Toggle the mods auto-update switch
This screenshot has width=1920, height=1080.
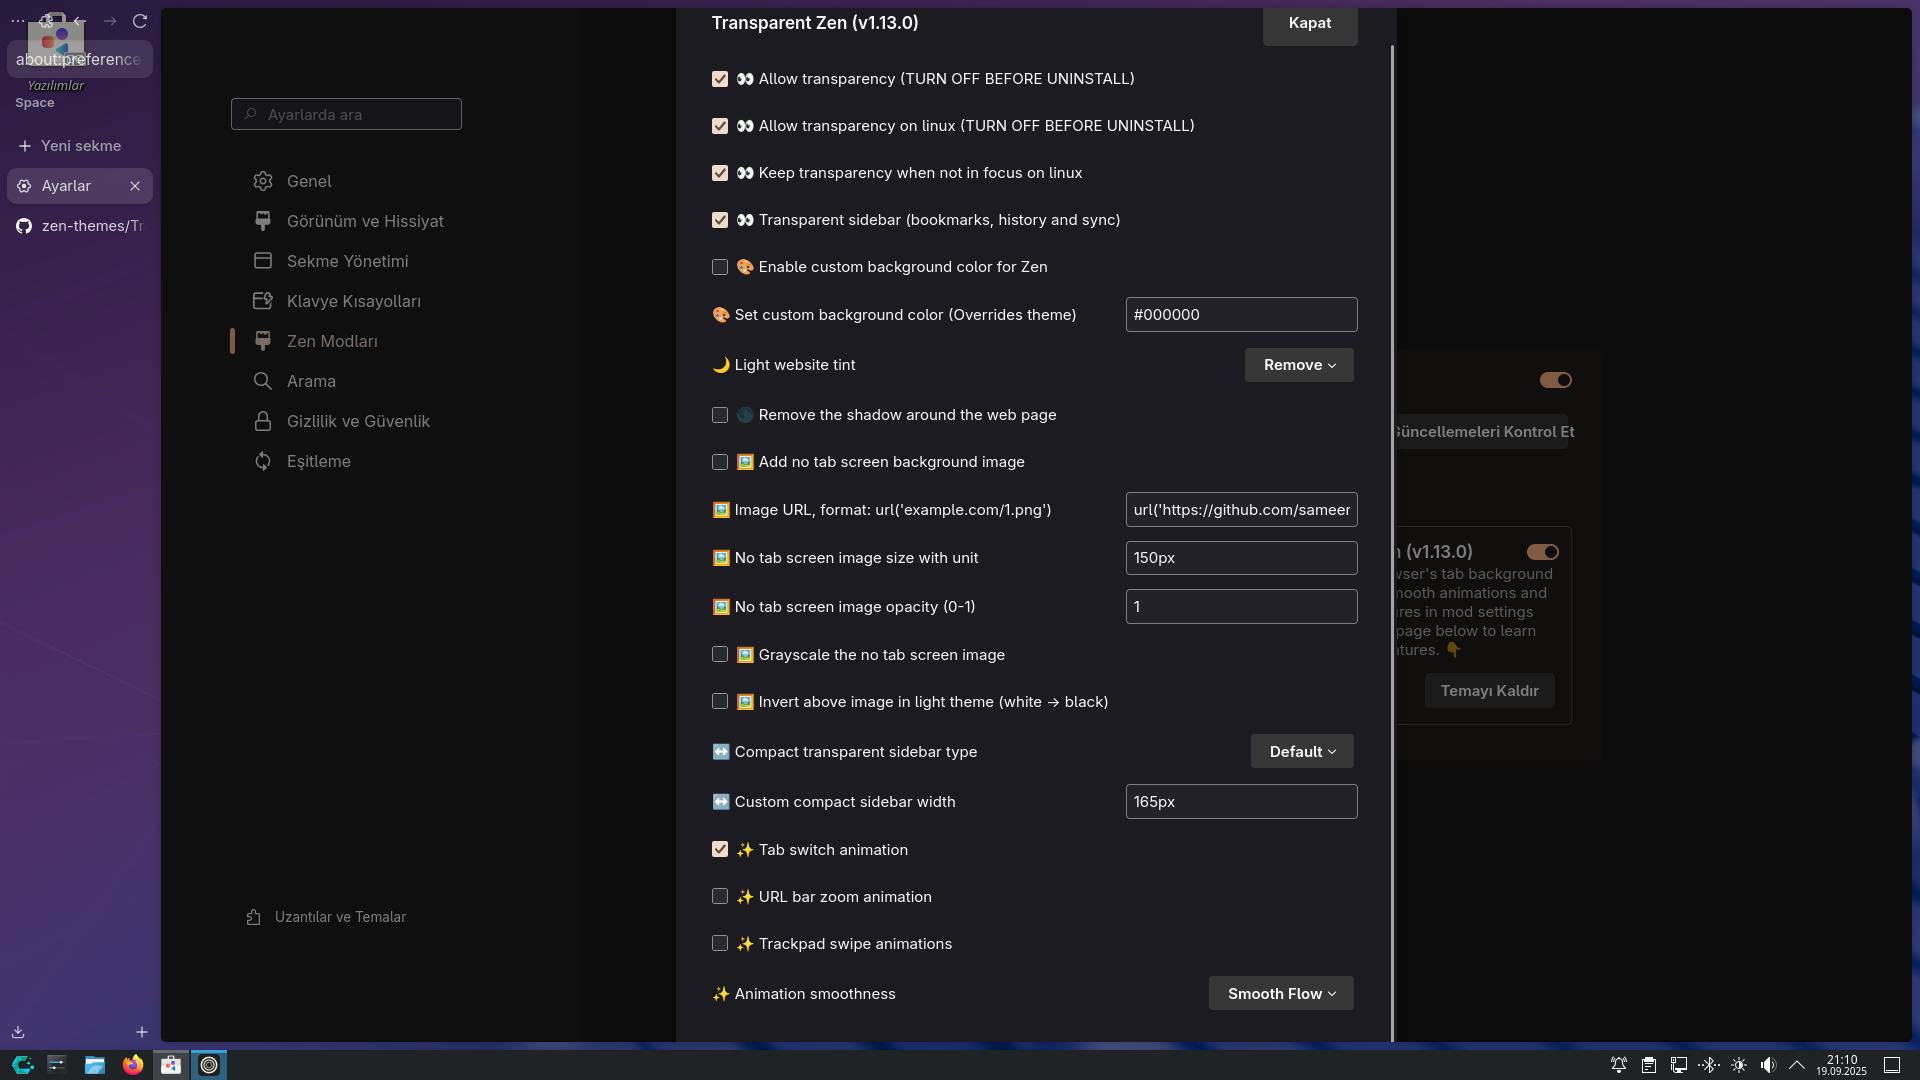1555,380
